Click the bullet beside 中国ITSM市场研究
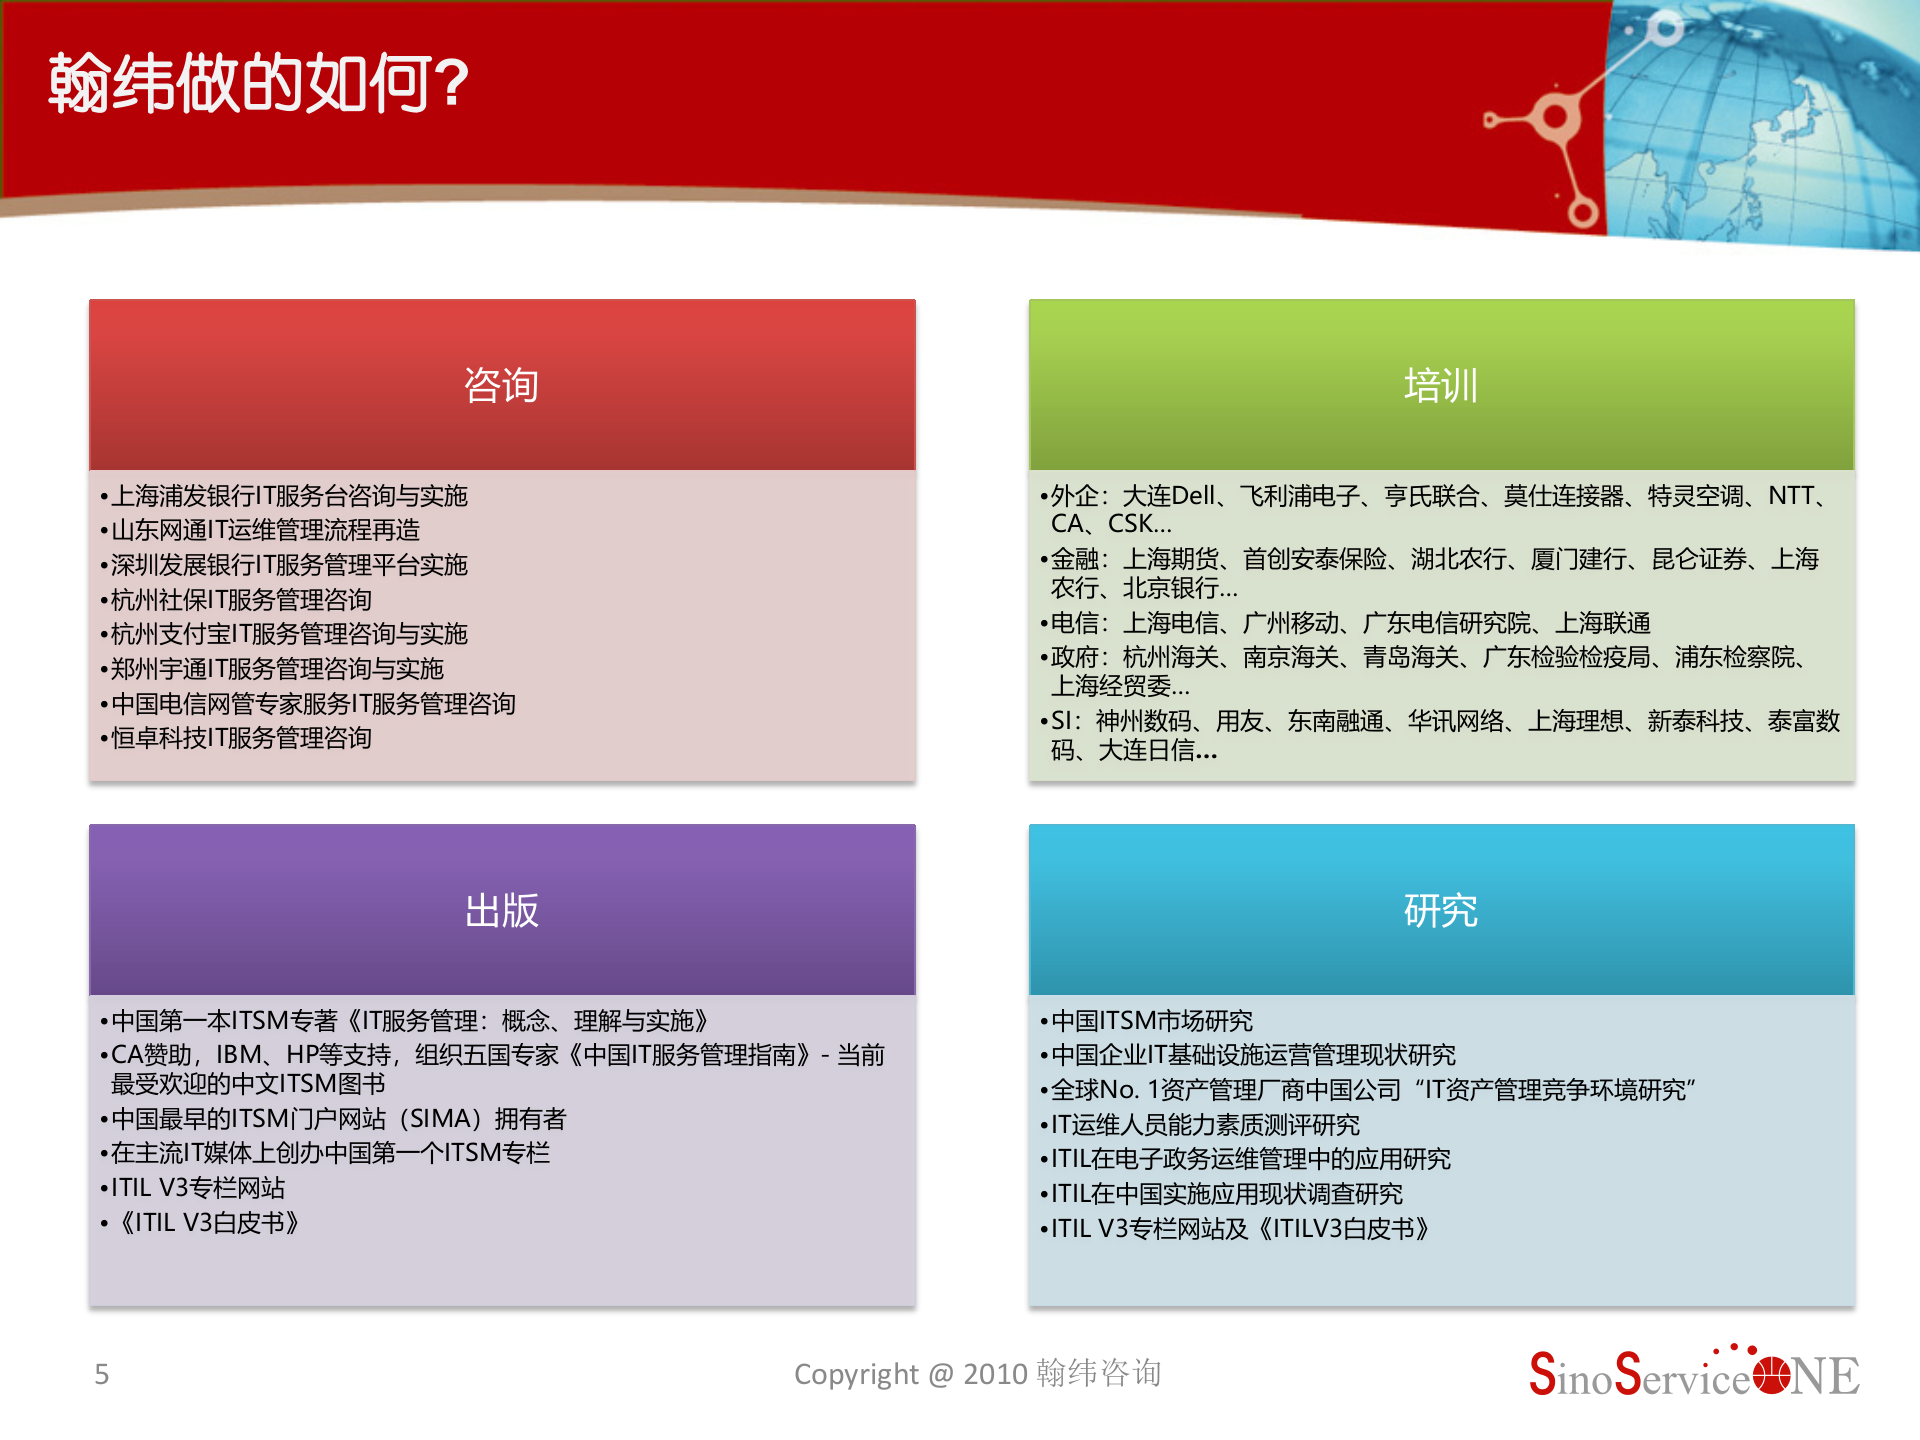Image resolution: width=1920 pixels, height=1440 pixels. (1042, 1021)
